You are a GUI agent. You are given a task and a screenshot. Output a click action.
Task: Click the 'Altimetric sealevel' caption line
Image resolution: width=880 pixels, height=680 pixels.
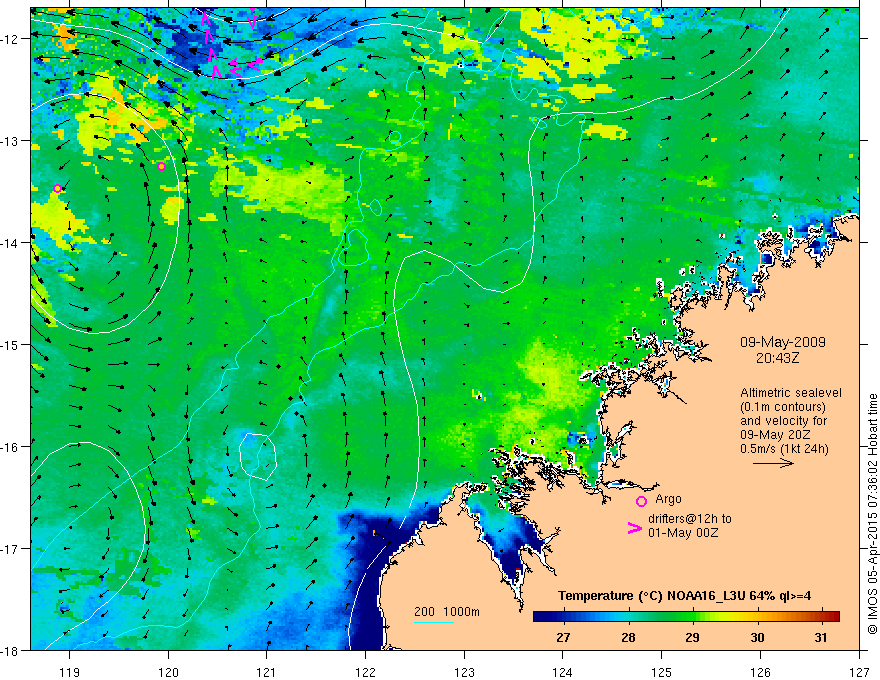click(791, 393)
